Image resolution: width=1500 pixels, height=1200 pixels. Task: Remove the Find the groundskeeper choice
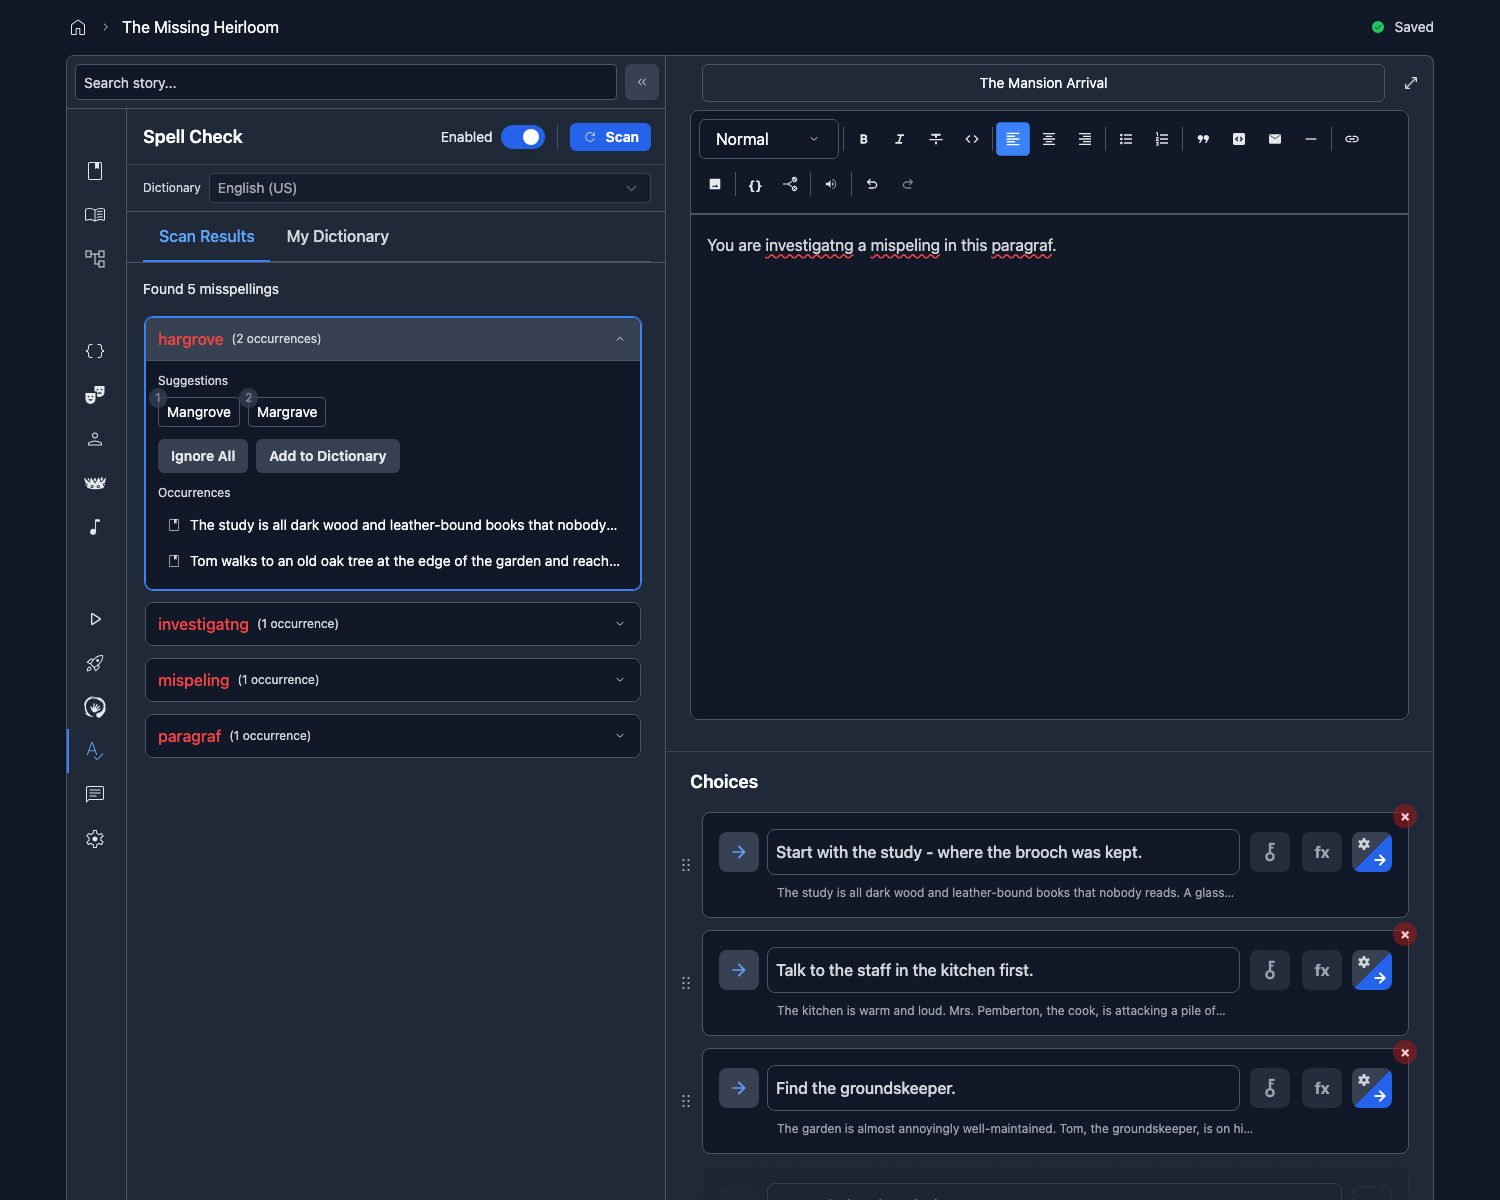(x=1405, y=1052)
